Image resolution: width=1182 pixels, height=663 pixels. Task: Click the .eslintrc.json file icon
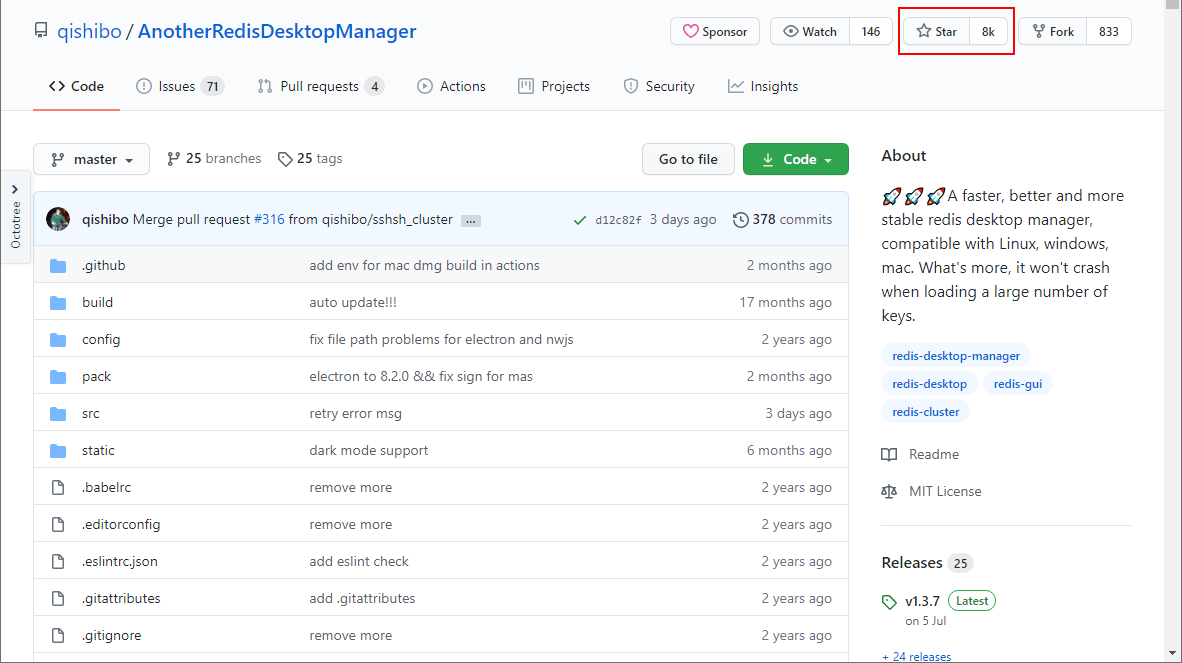pos(58,561)
